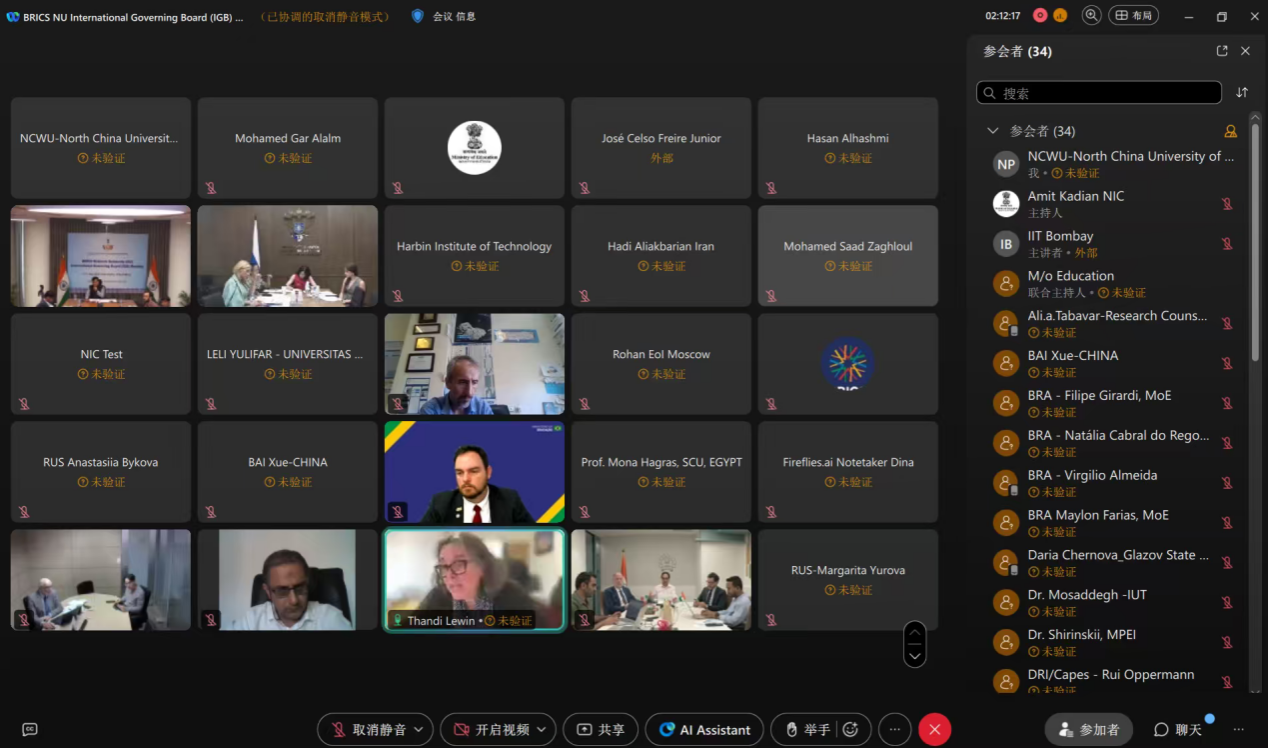Click the 共享 share screen button
1268x748 pixels.
pyautogui.click(x=600, y=730)
